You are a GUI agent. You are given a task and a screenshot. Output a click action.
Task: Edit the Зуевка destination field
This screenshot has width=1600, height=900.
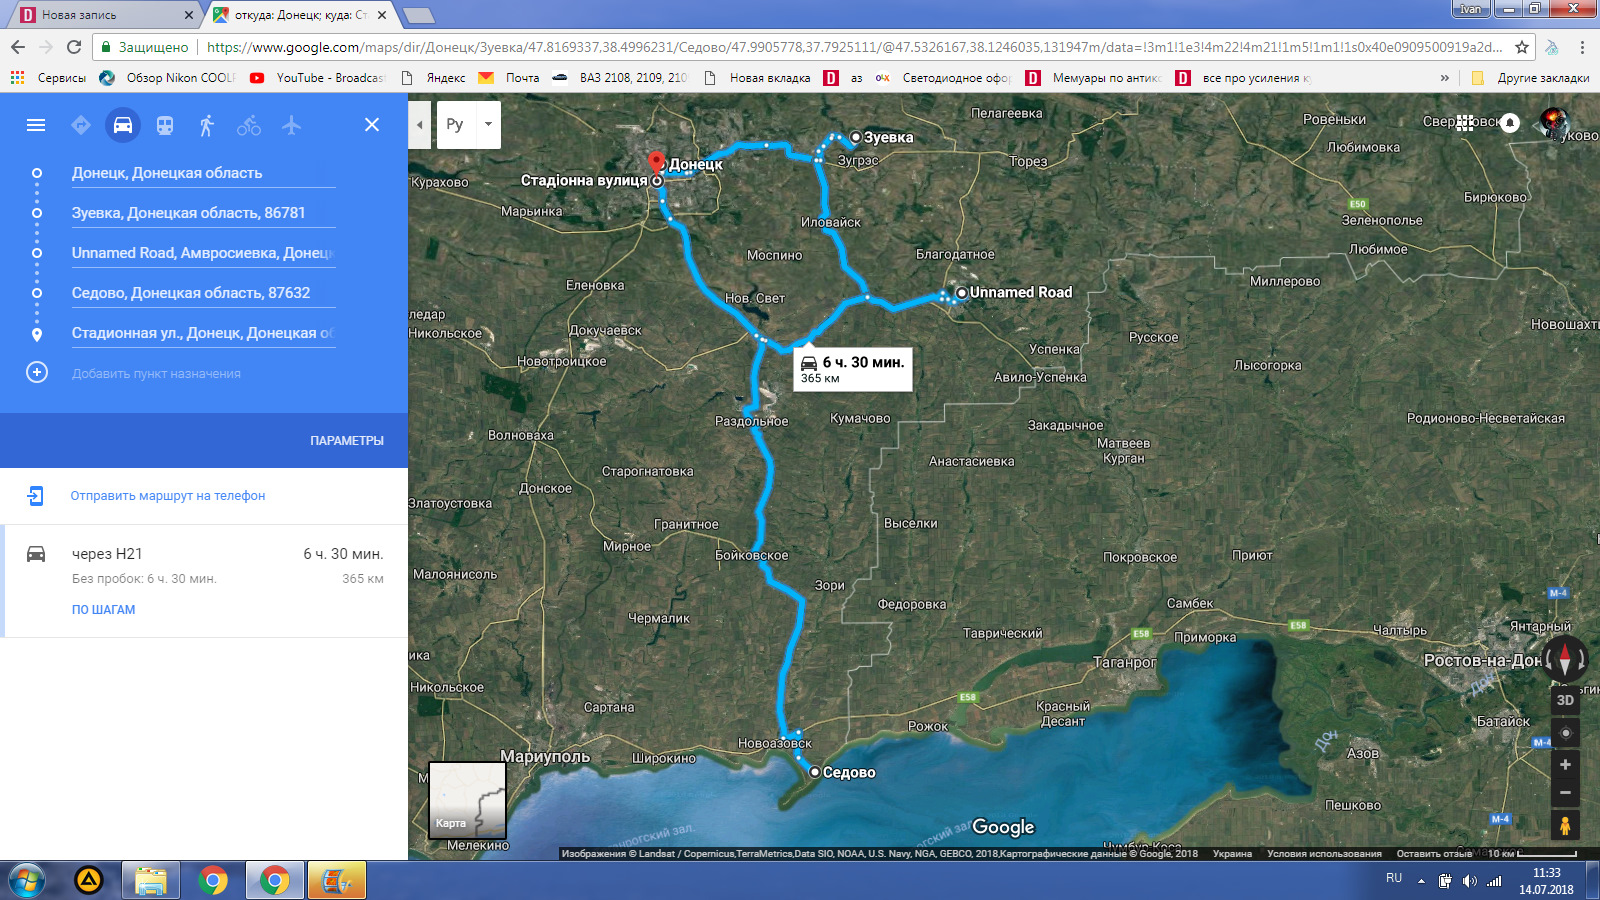click(x=203, y=213)
